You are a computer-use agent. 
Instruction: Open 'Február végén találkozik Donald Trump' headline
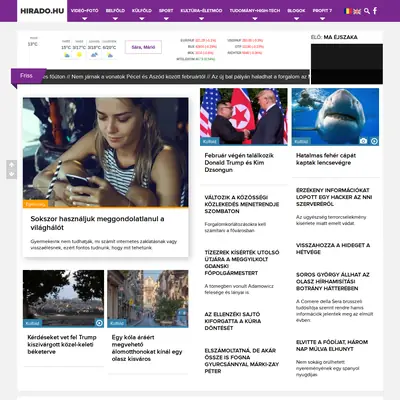click(239, 163)
